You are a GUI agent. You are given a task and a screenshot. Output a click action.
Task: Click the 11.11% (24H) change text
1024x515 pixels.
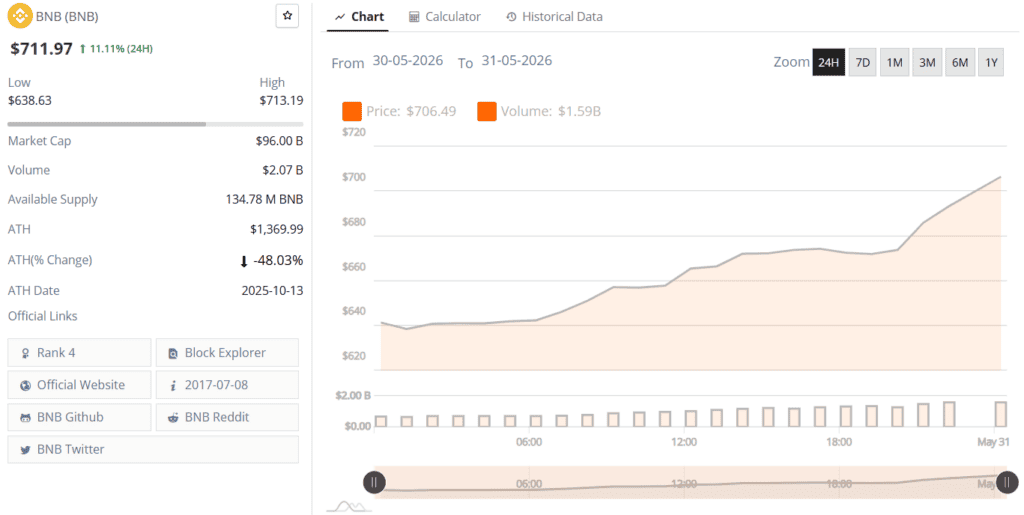pos(121,49)
